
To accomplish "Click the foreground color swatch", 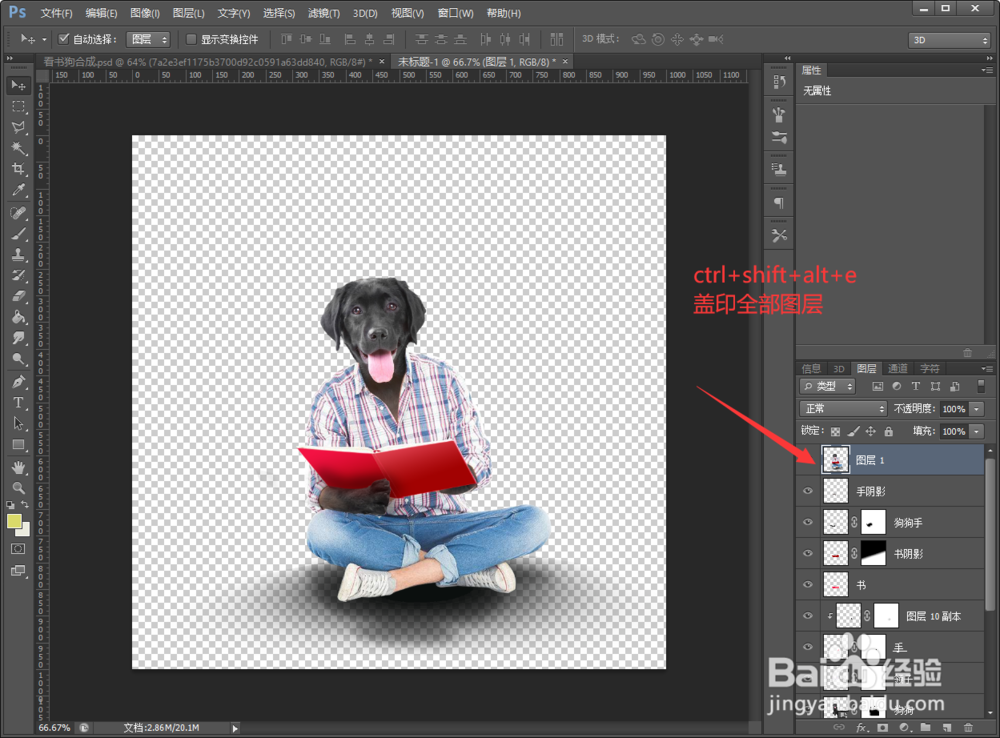I will pyautogui.click(x=14, y=522).
